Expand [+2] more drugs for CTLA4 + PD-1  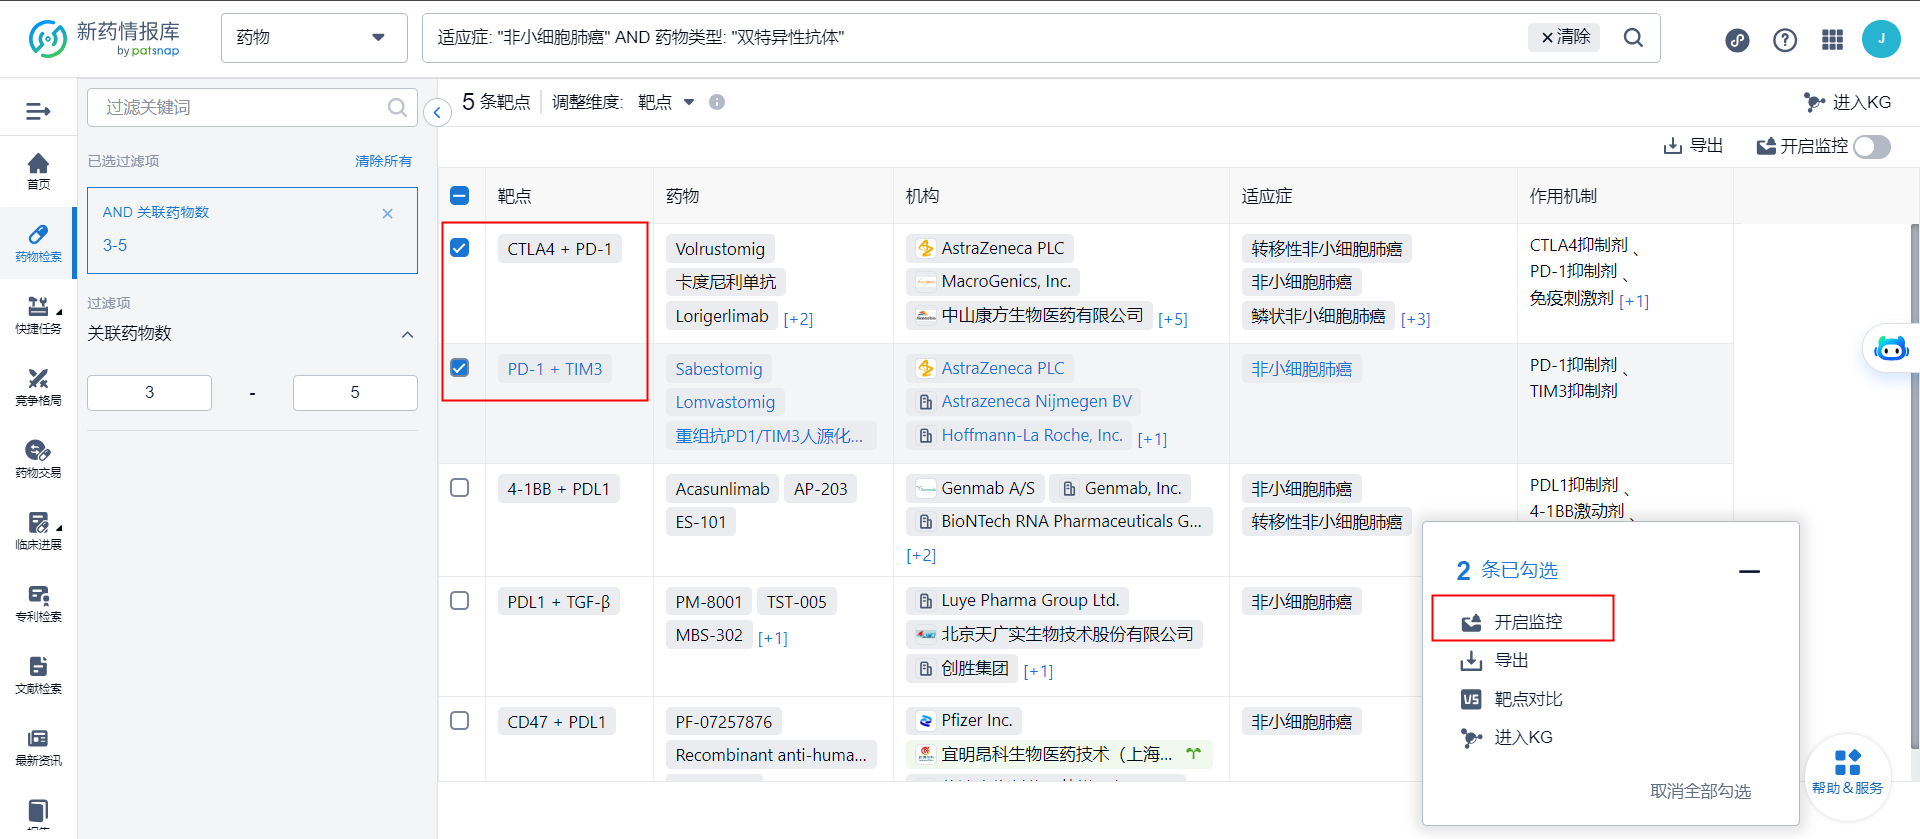pos(798,319)
